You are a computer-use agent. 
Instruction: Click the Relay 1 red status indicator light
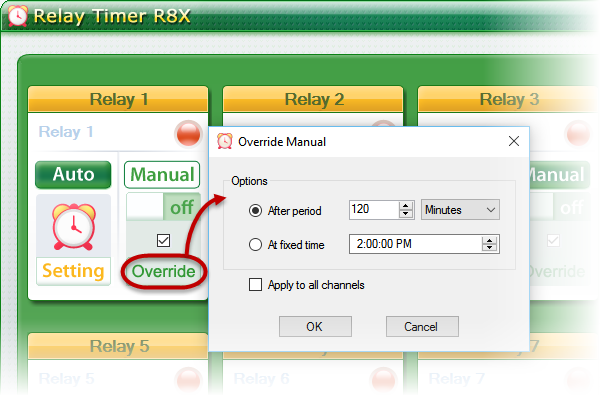[x=188, y=134]
